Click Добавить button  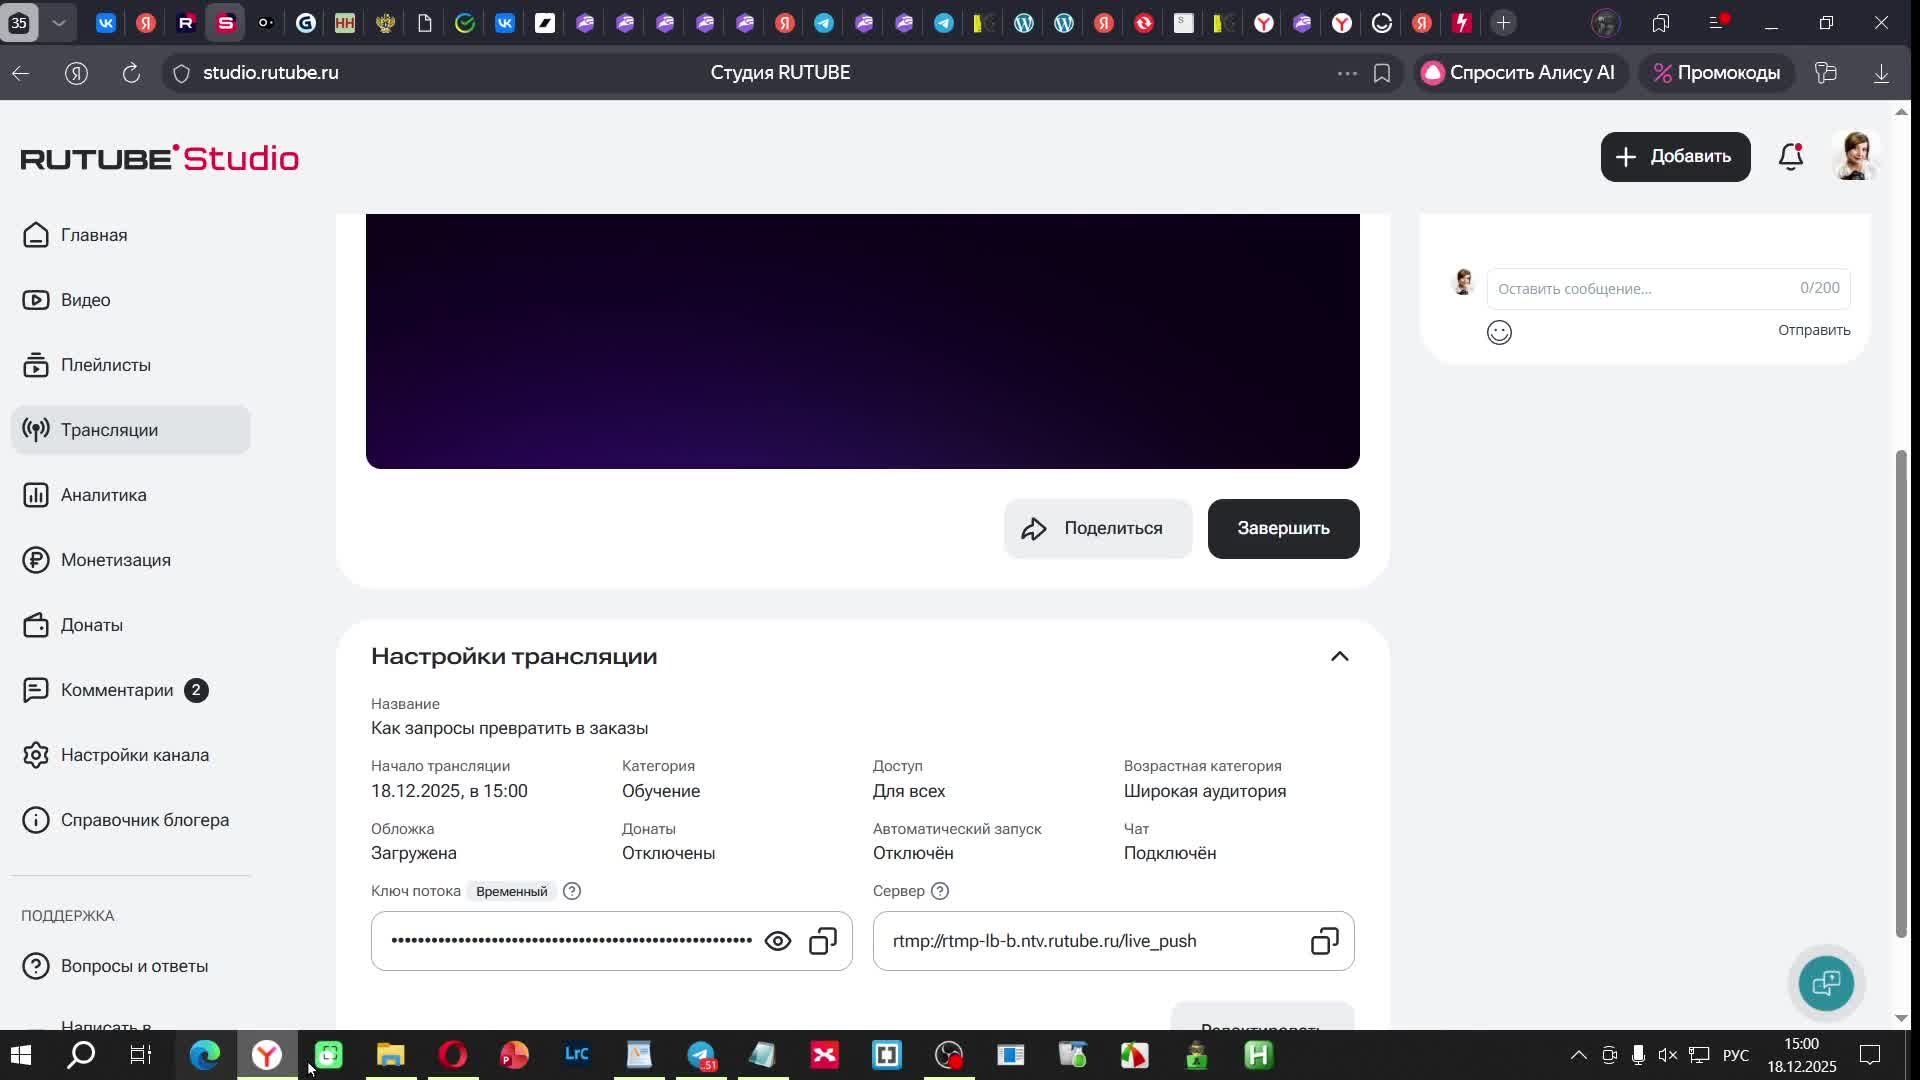click(x=1674, y=157)
